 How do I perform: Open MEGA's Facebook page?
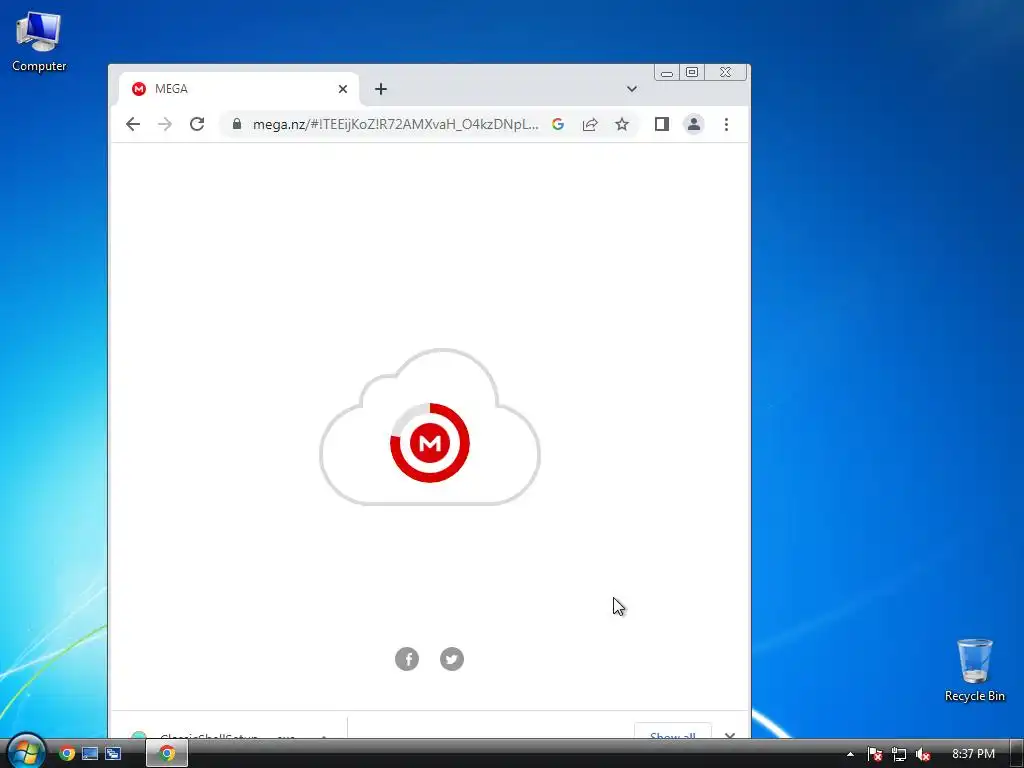407,659
